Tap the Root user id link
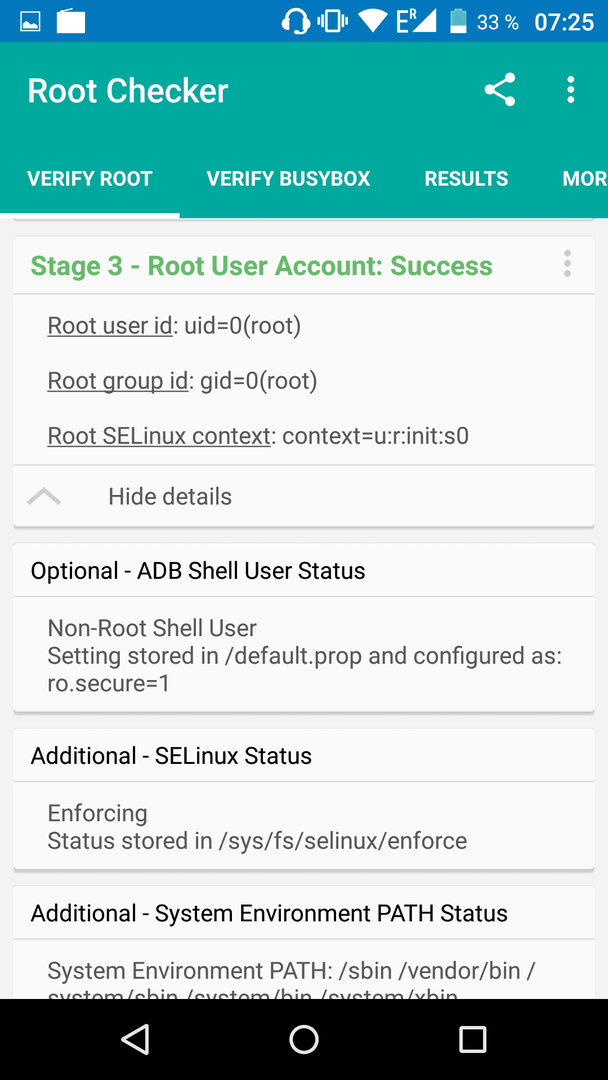This screenshot has width=608, height=1080. coord(109,326)
